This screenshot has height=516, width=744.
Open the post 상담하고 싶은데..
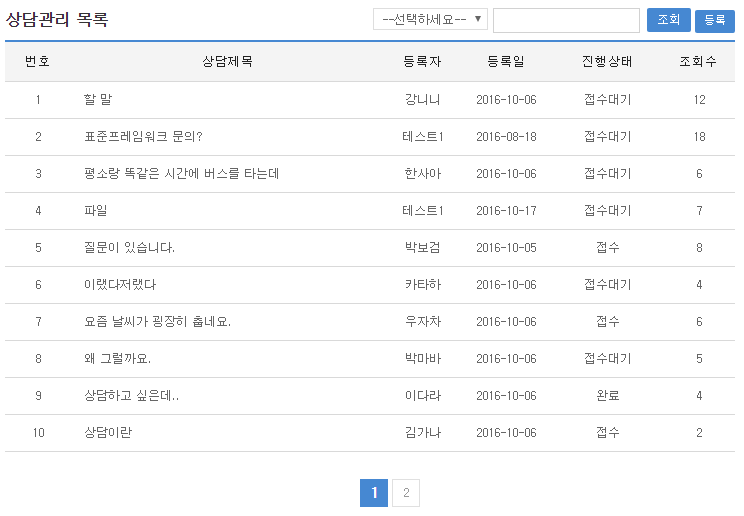[131, 396]
